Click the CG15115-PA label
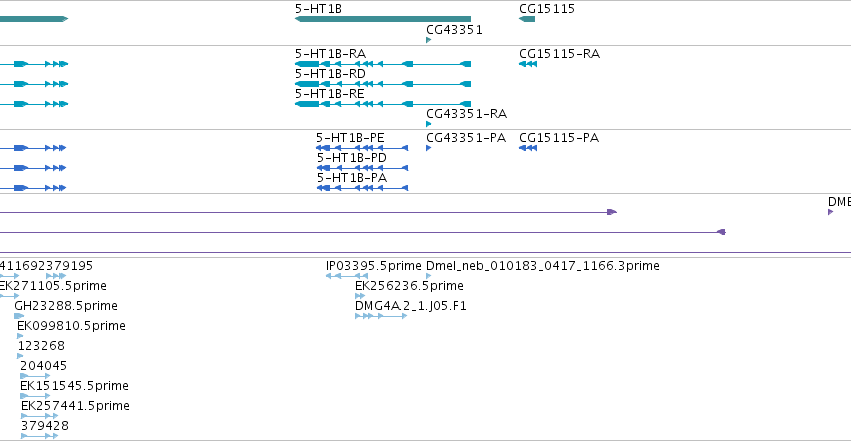This screenshot has width=851, height=441. click(x=558, y=138)
